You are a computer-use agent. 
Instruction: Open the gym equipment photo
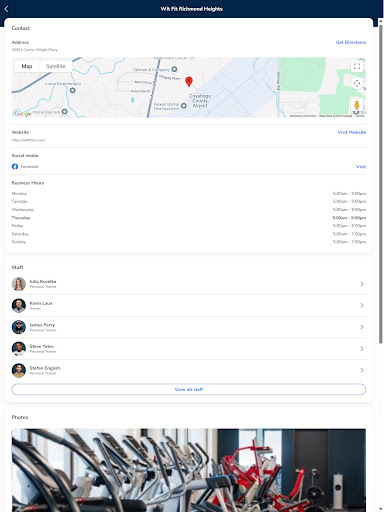pyautogui.click(x=189, y=470)
